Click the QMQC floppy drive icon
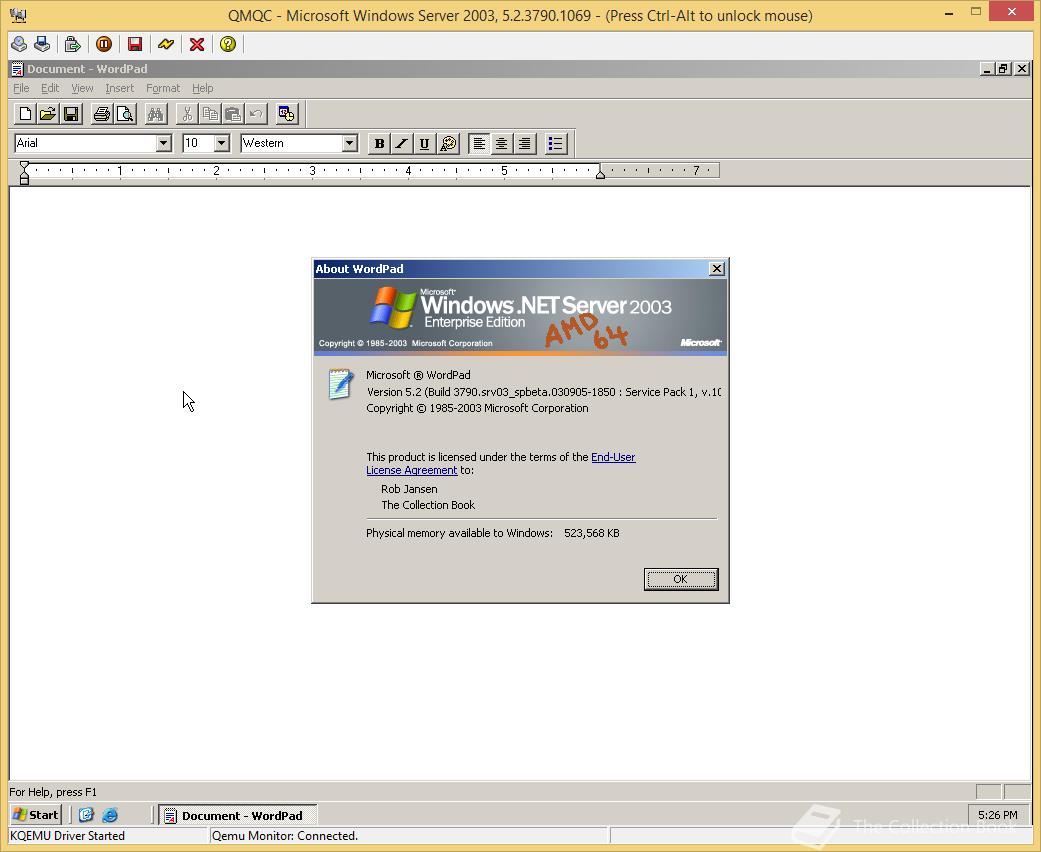This screenshot has width=1041, height=852. point(42,44)
